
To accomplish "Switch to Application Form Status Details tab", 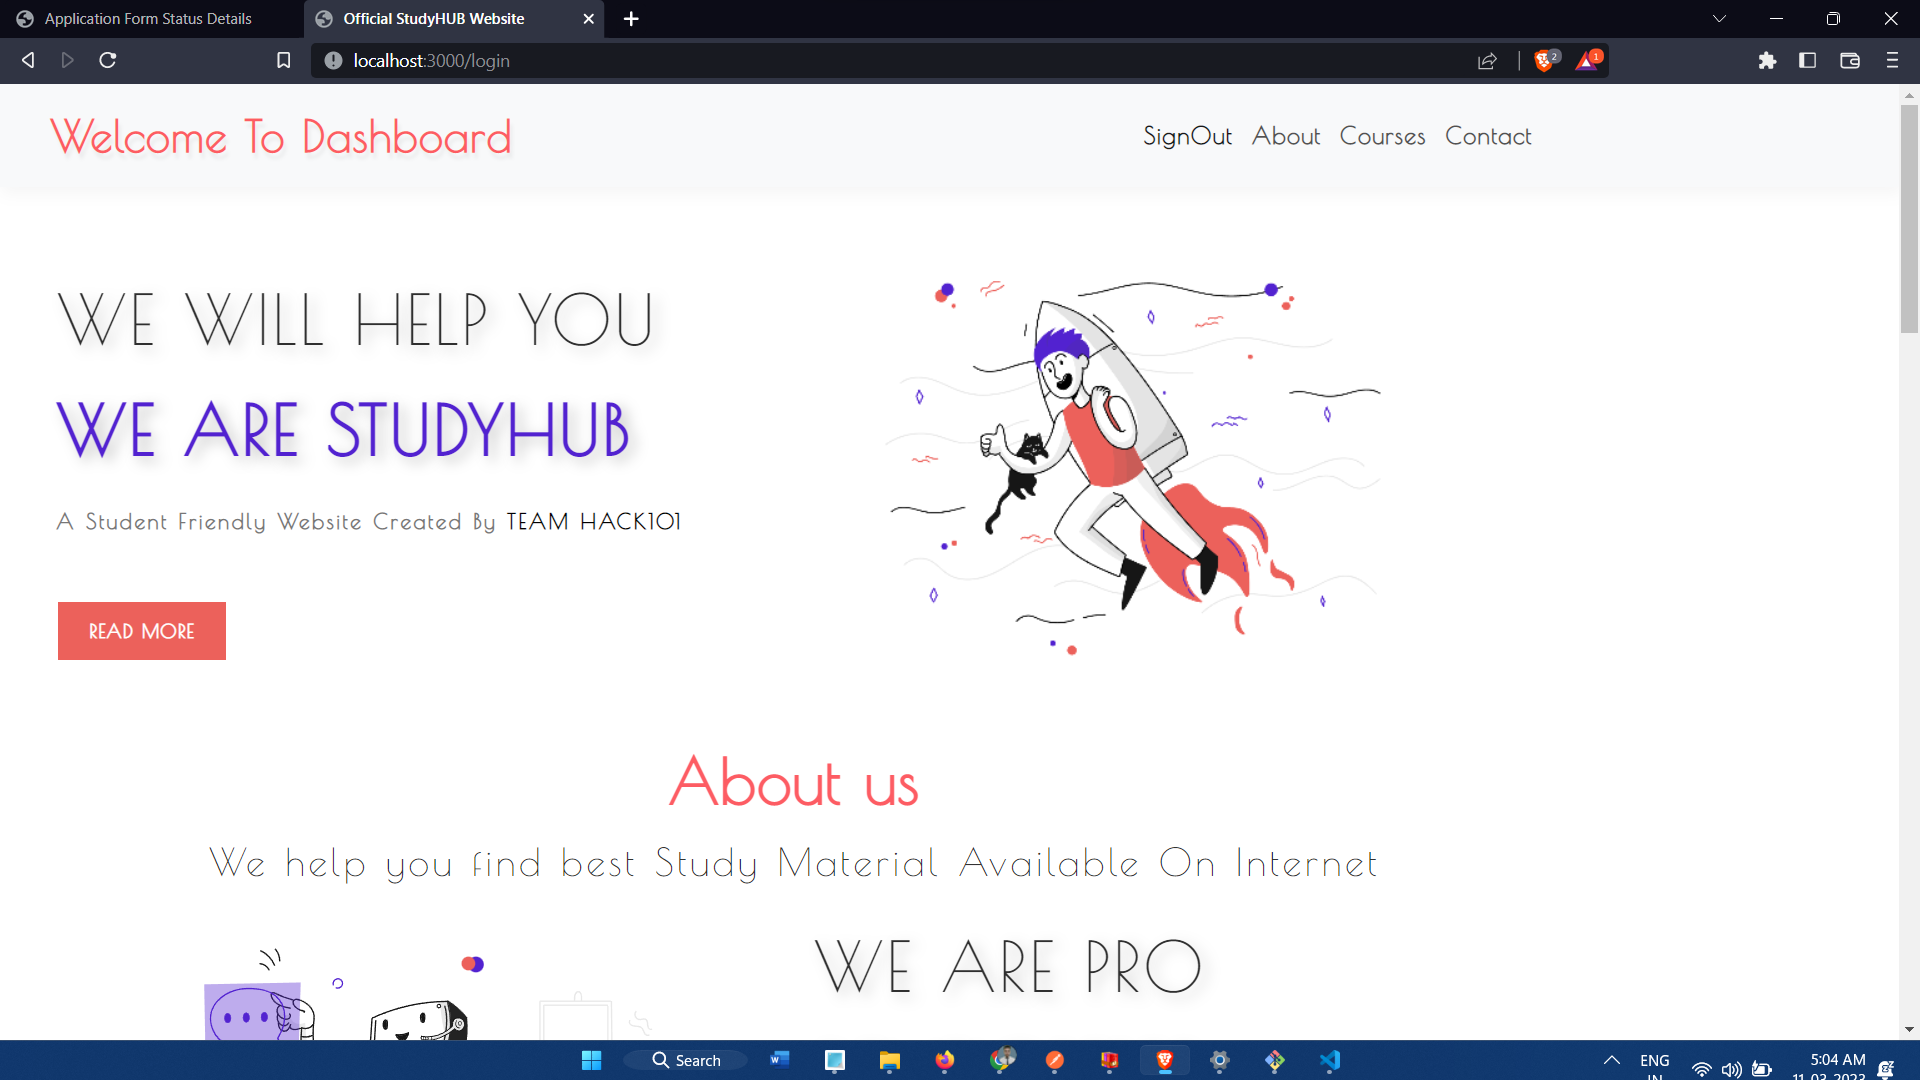I will coord(148,18).
